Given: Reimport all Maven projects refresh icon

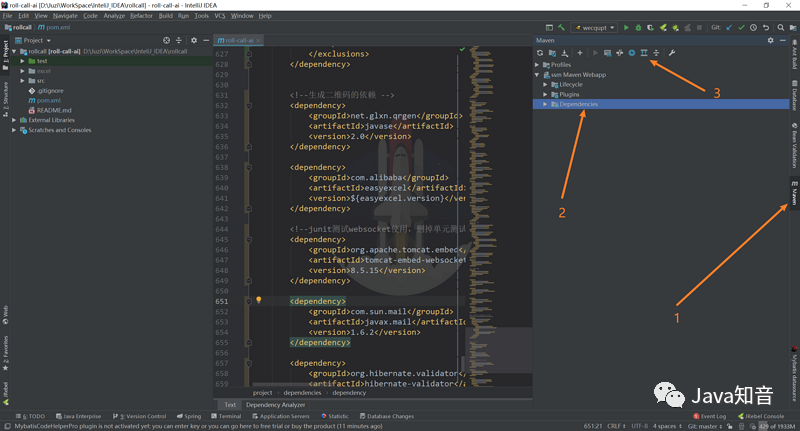Looking at the screenshot, I should pyautogui.click(x=540, y=53).
